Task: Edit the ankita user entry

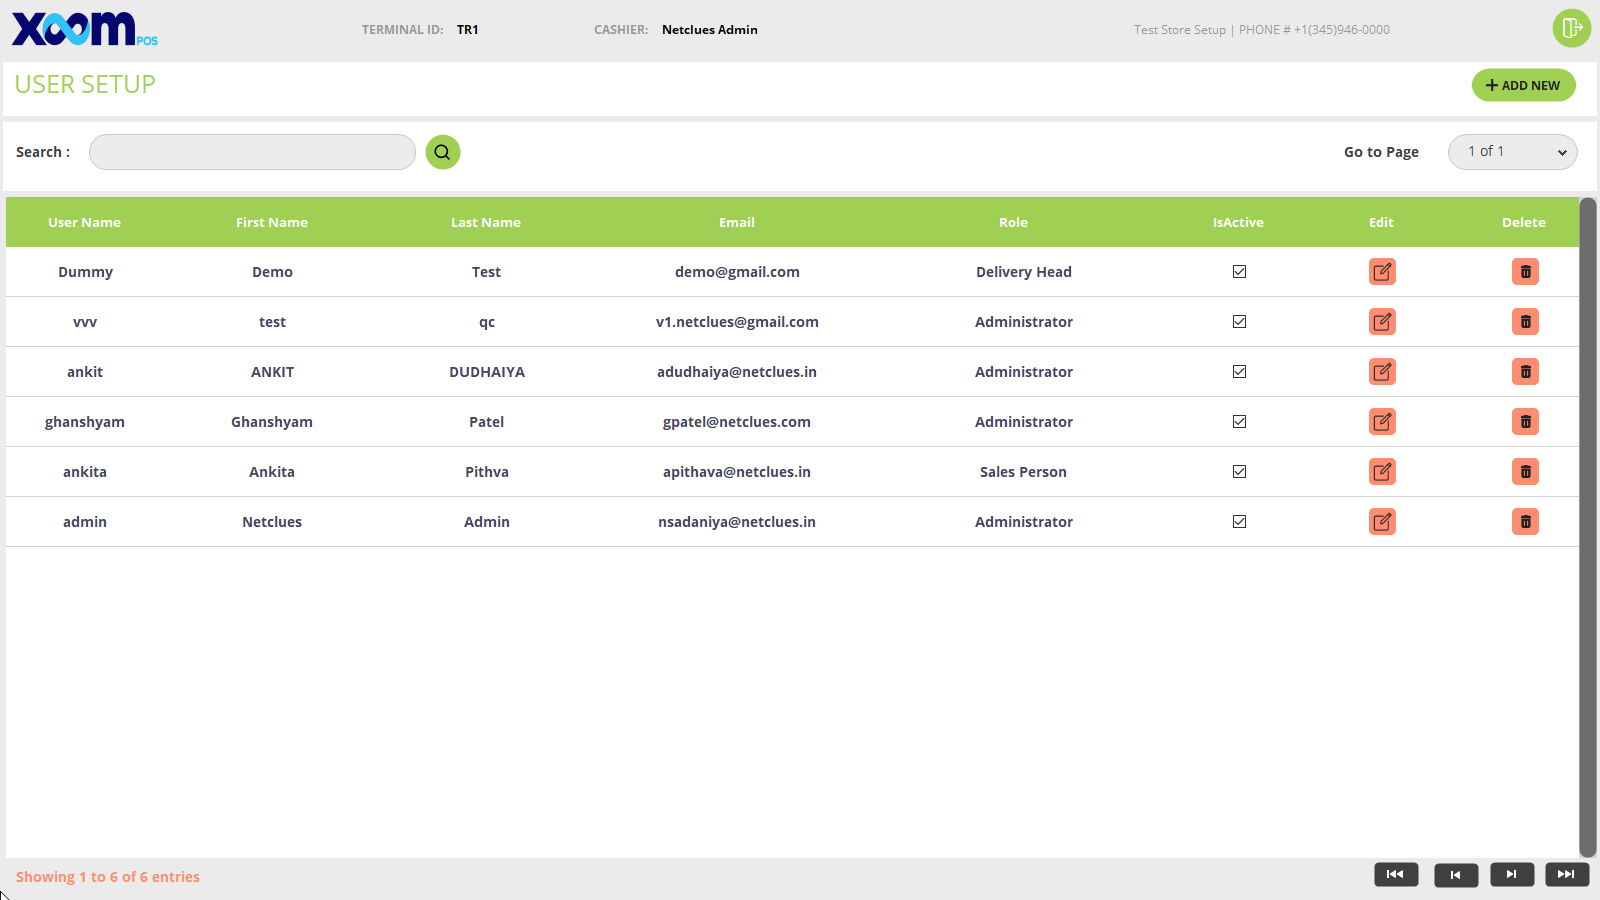Action: click(1382, 472)
